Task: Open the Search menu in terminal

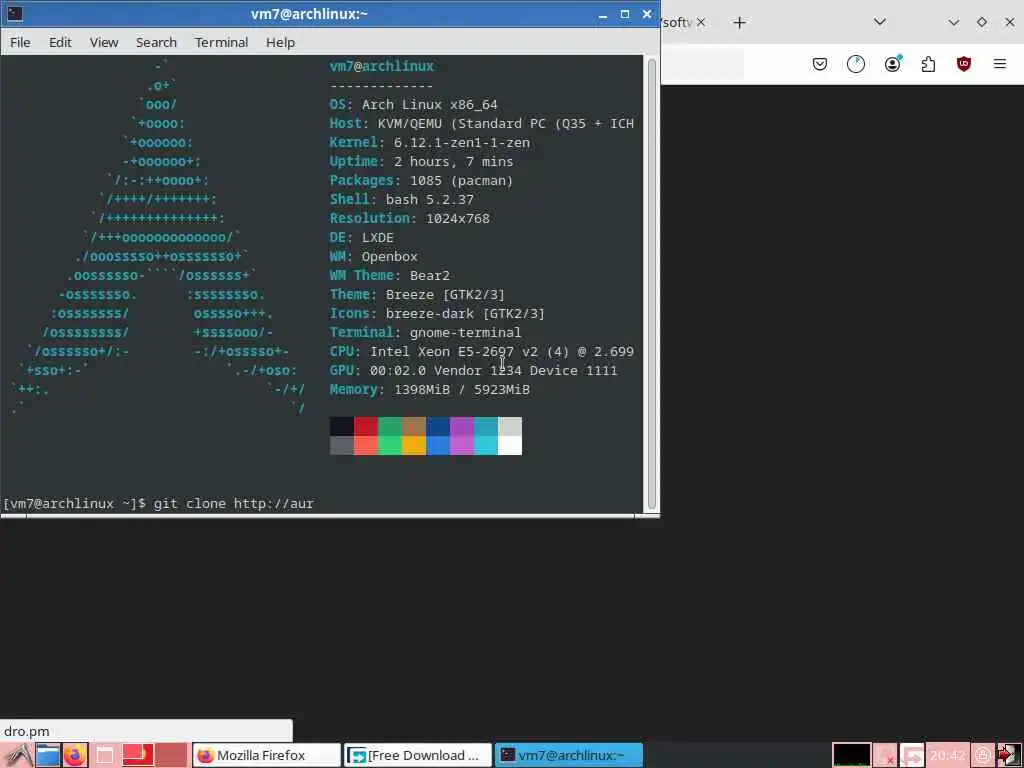Action: click(156, 42)
